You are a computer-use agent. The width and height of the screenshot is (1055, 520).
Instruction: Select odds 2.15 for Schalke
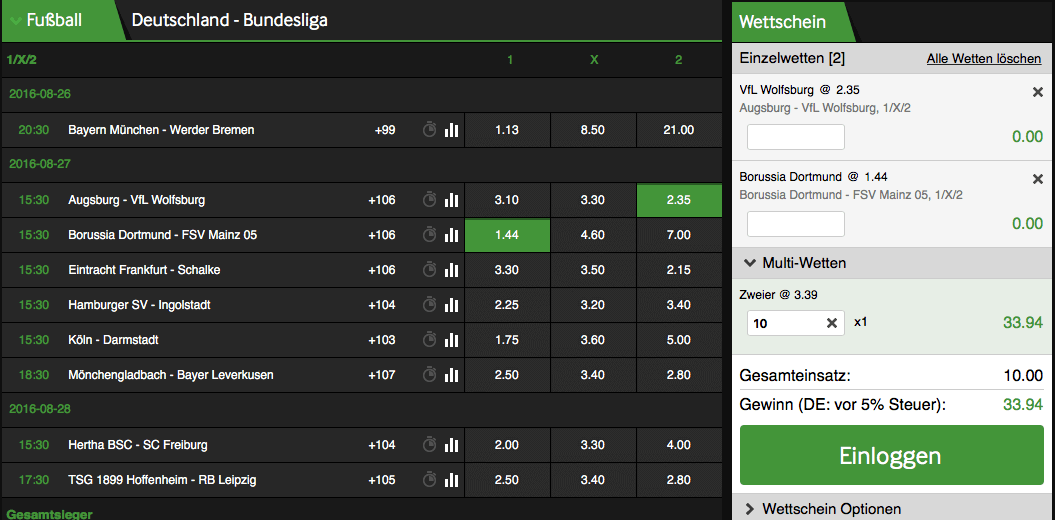(x=679, y=270)
